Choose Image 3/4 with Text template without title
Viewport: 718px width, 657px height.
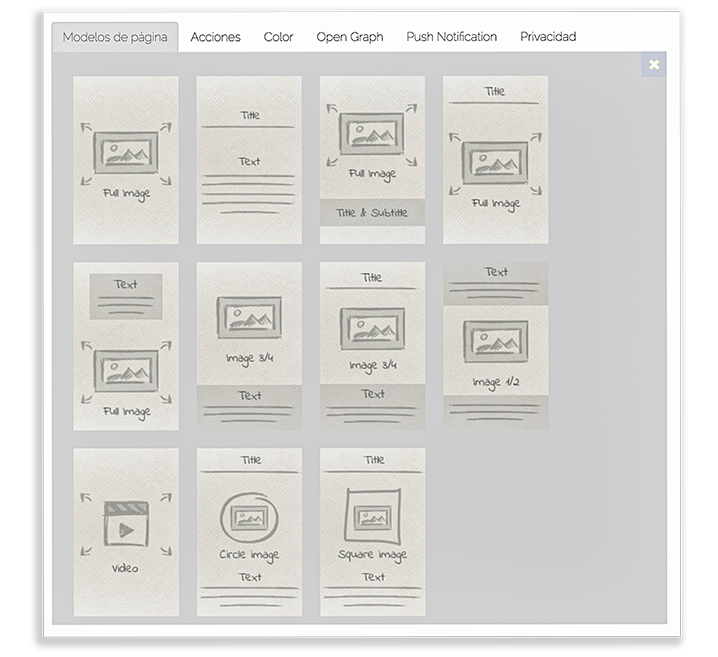[249, 346]
